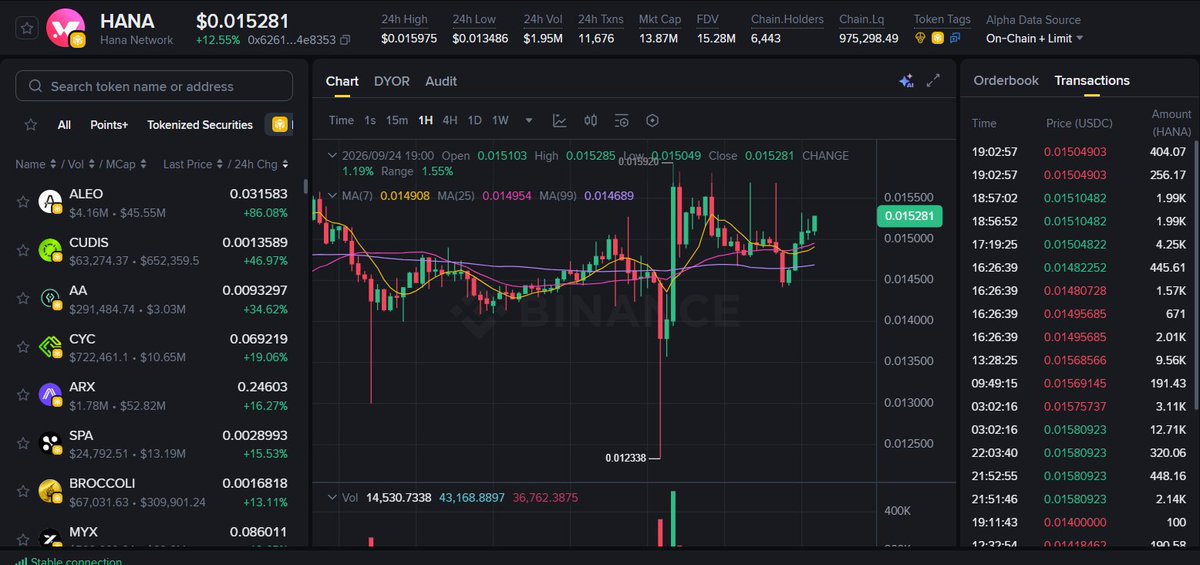
Task: Select the yellow BNB chain filter chip
Action: point(278,125)
